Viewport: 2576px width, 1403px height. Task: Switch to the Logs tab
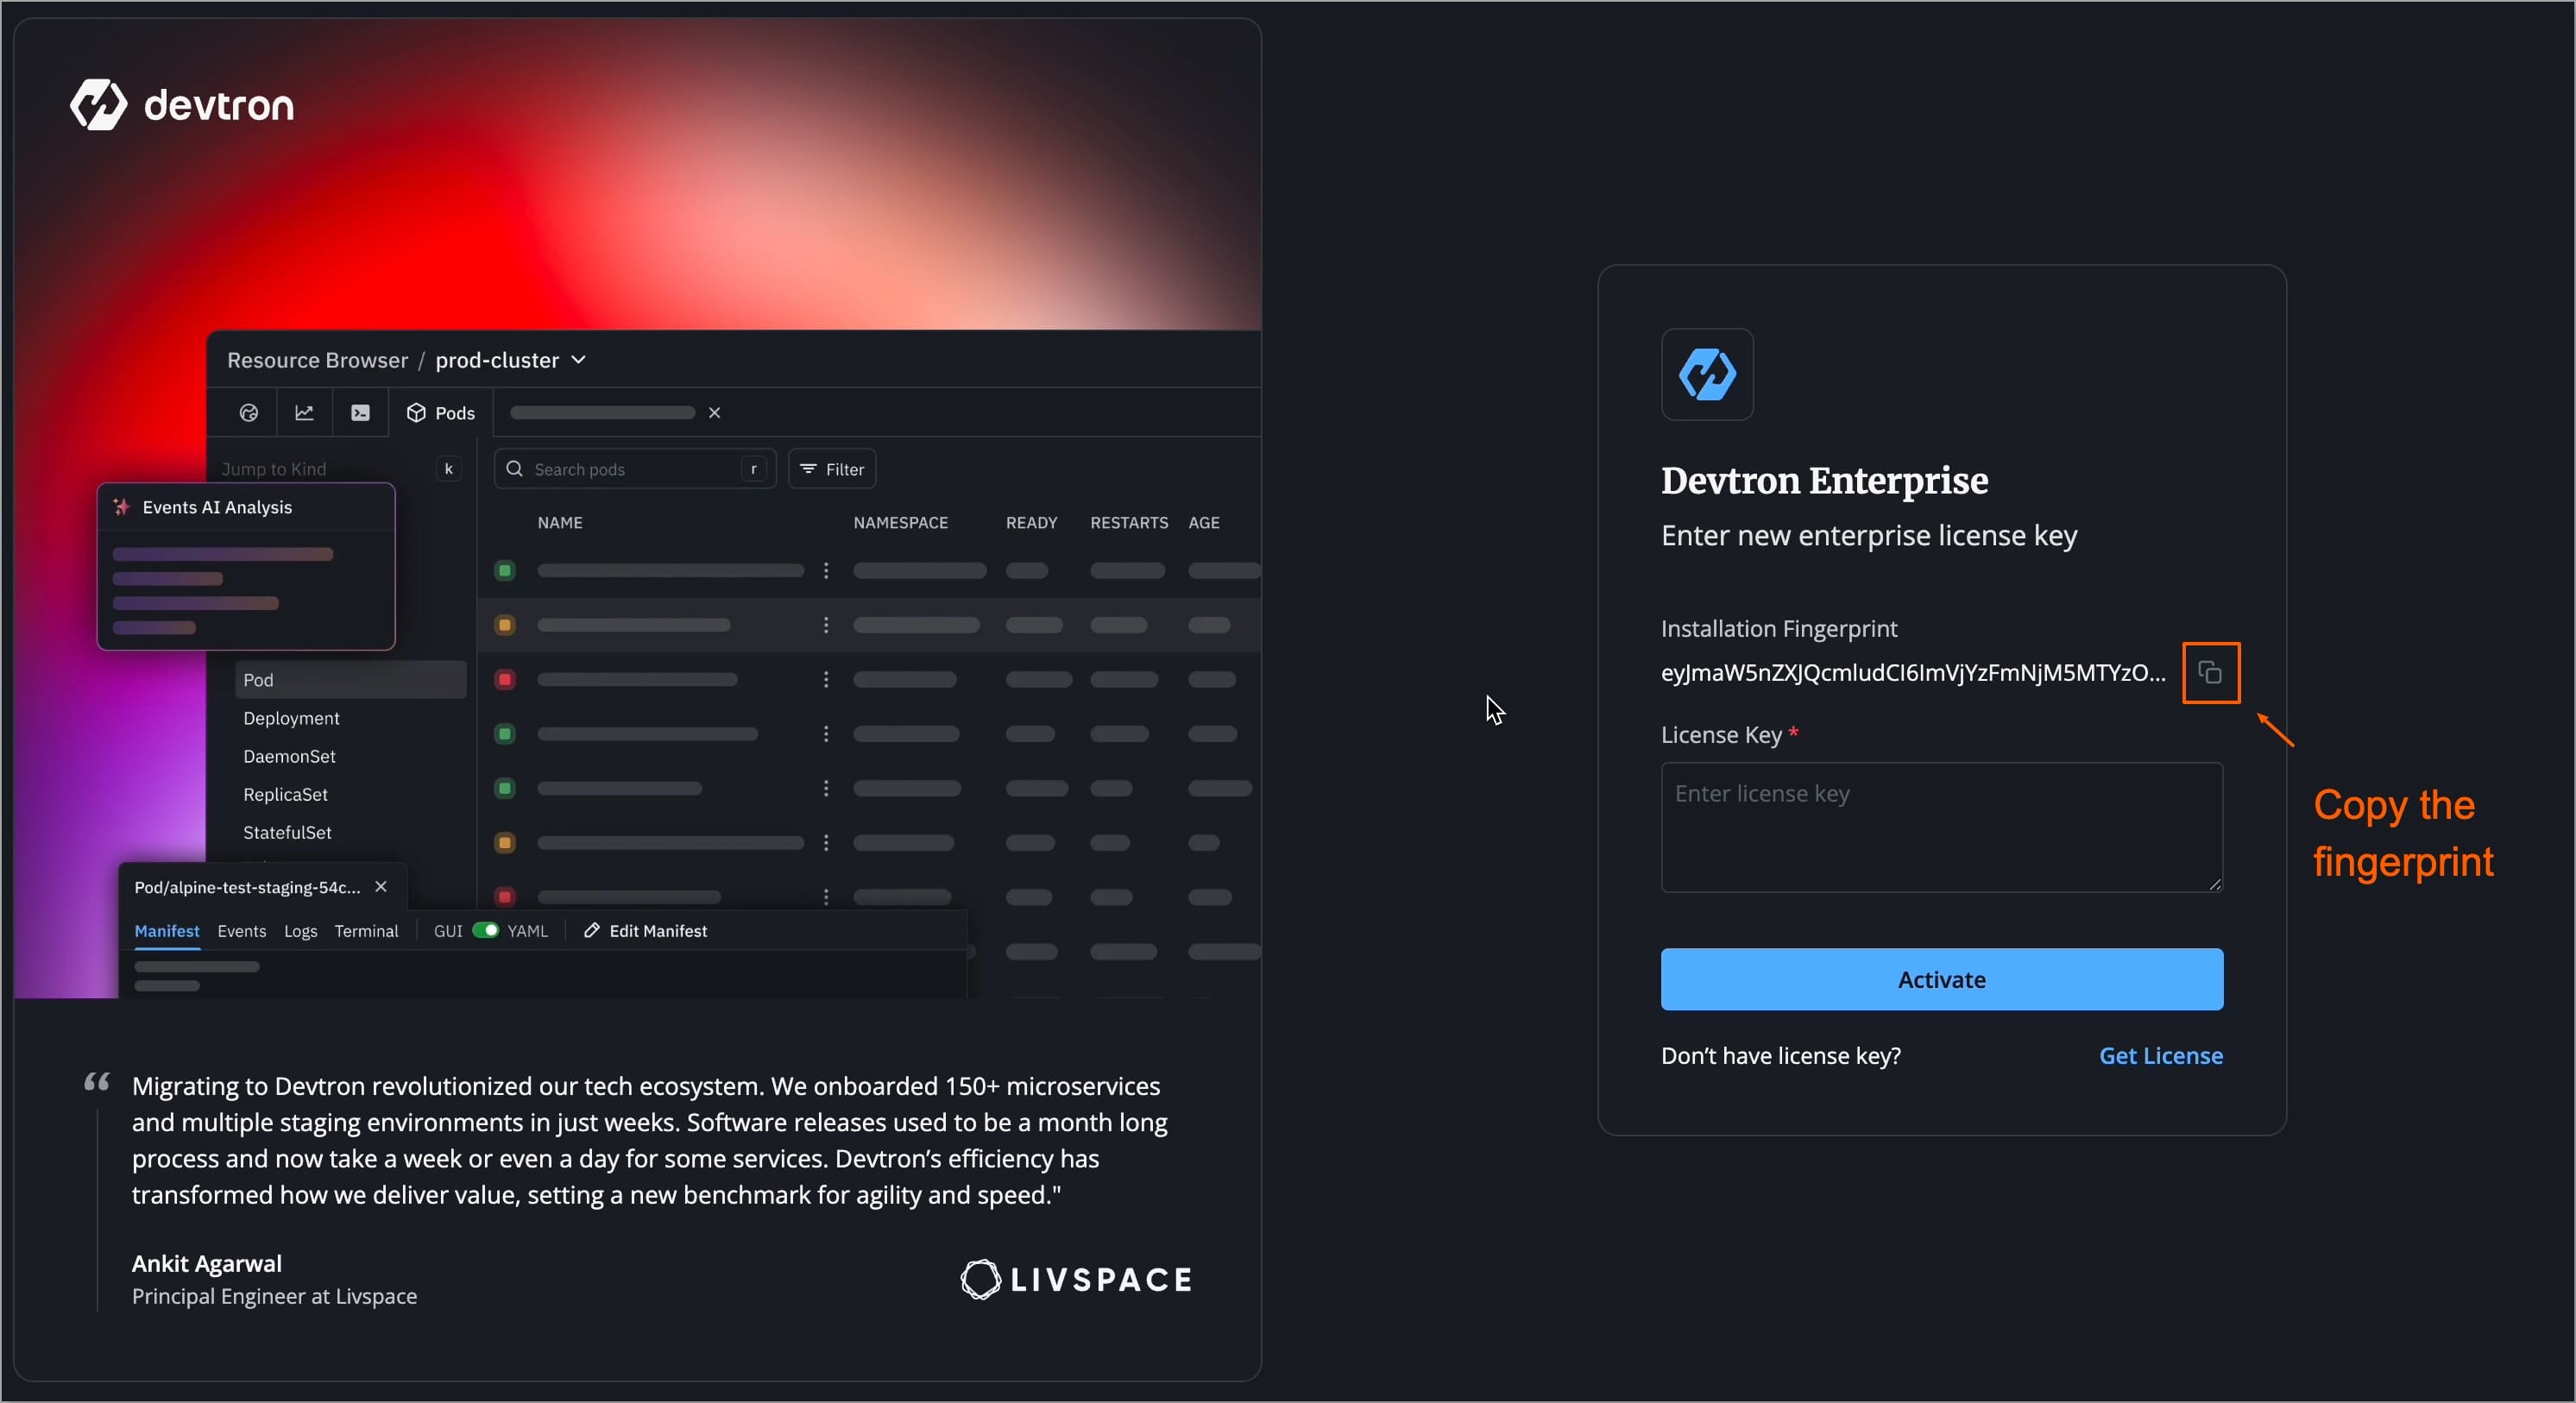click(300, 931)
